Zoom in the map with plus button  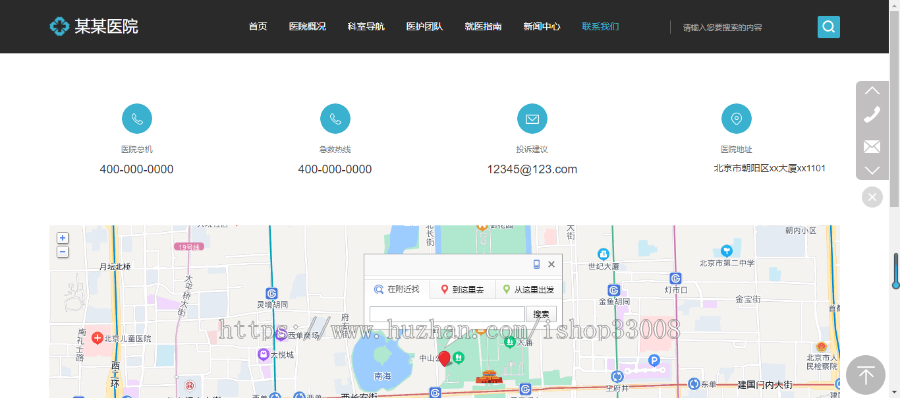pos(63,238)
